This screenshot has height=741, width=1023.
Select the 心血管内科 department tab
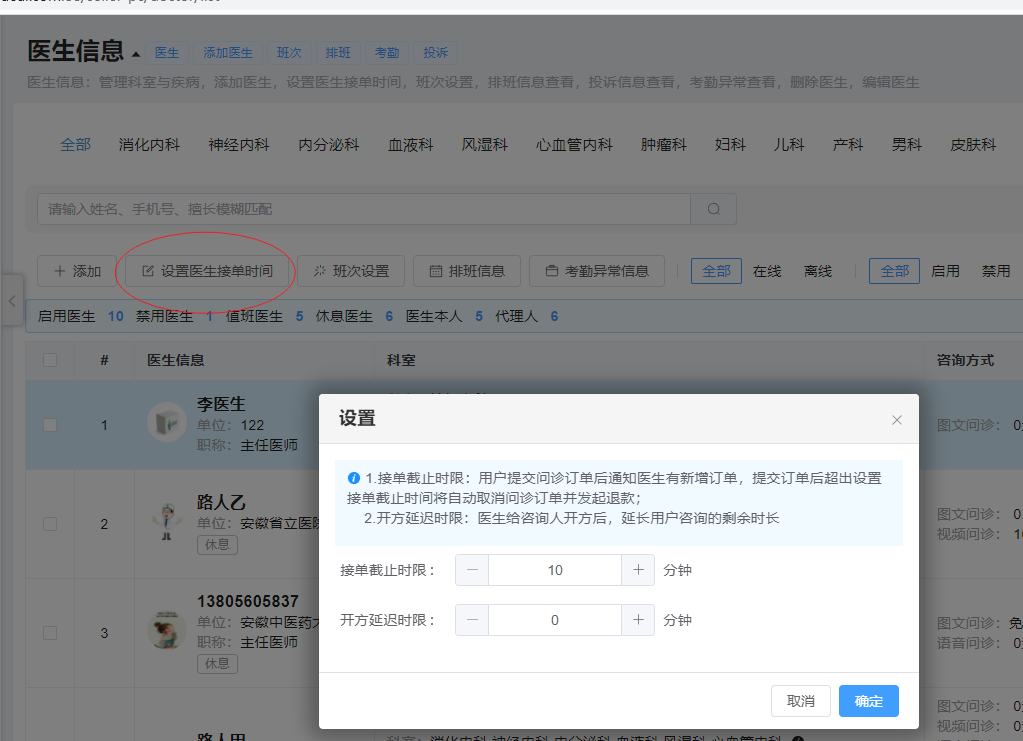[x=574, y=145]
